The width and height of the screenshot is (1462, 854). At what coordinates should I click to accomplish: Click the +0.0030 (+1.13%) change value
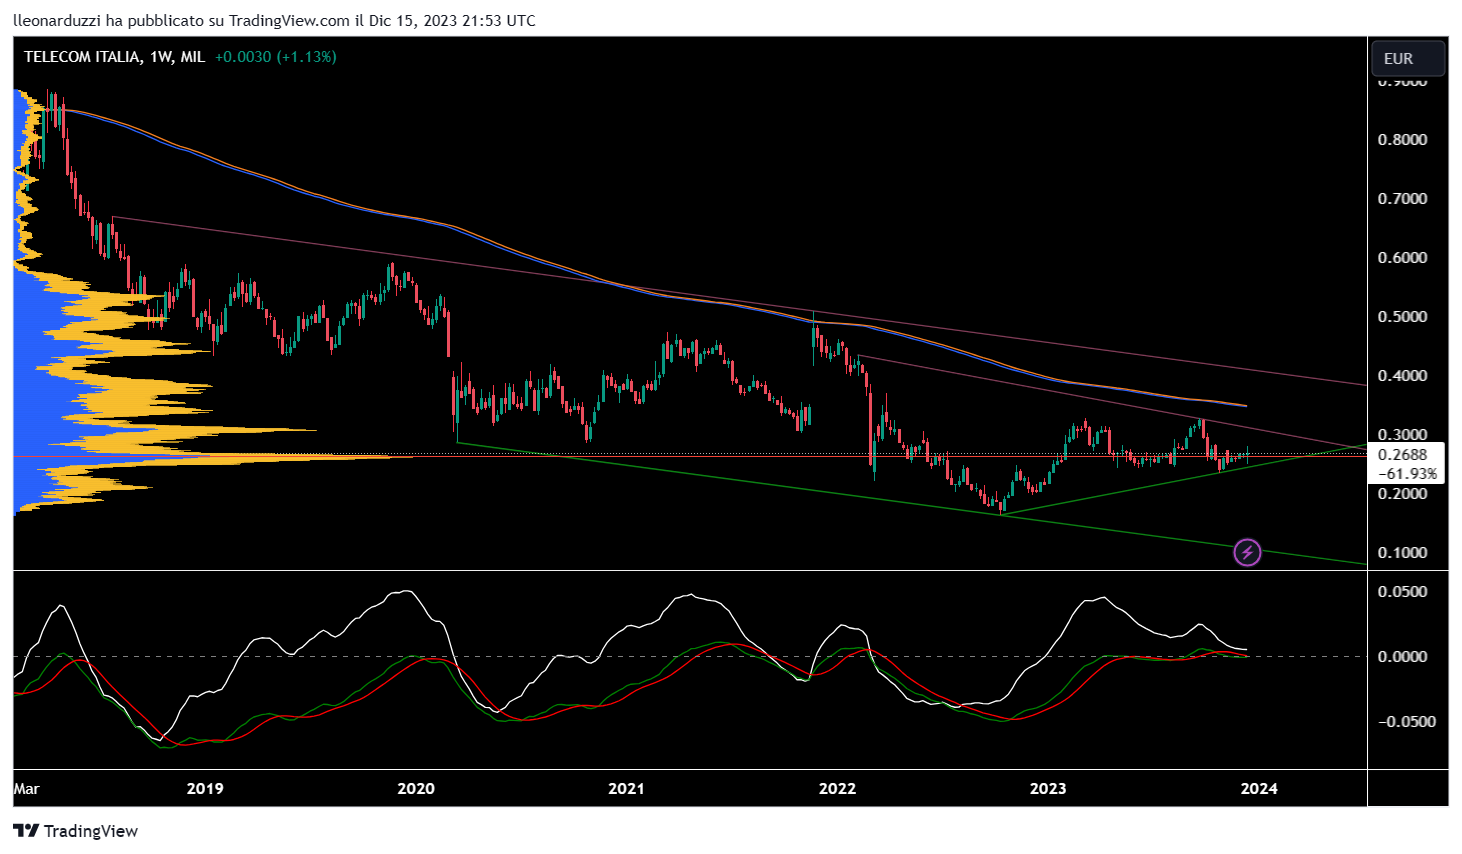click(x=276, y=57)
